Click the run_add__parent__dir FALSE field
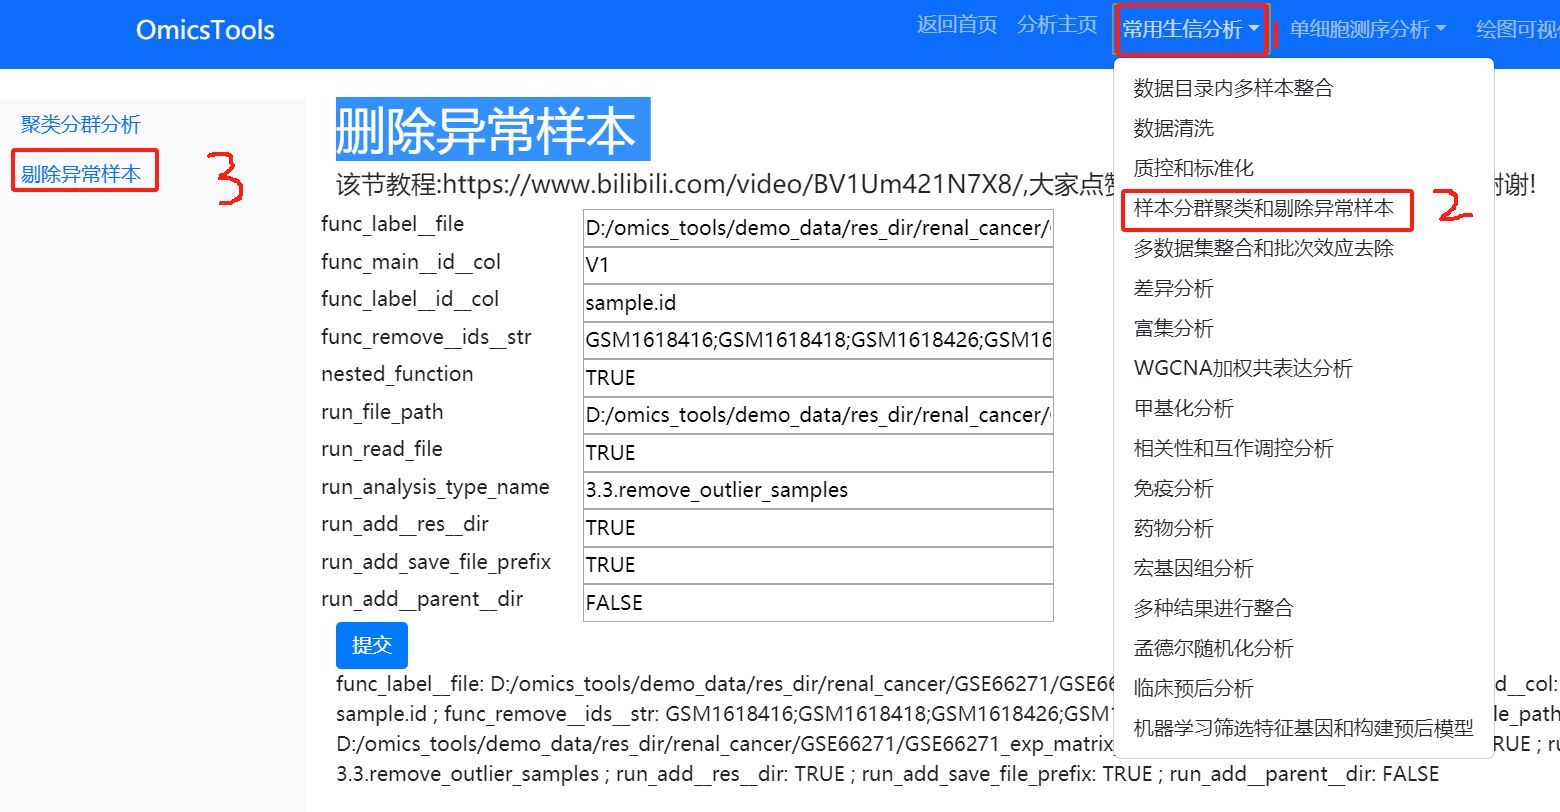Viewport: 1560px width, 812px height. point(818,603)
